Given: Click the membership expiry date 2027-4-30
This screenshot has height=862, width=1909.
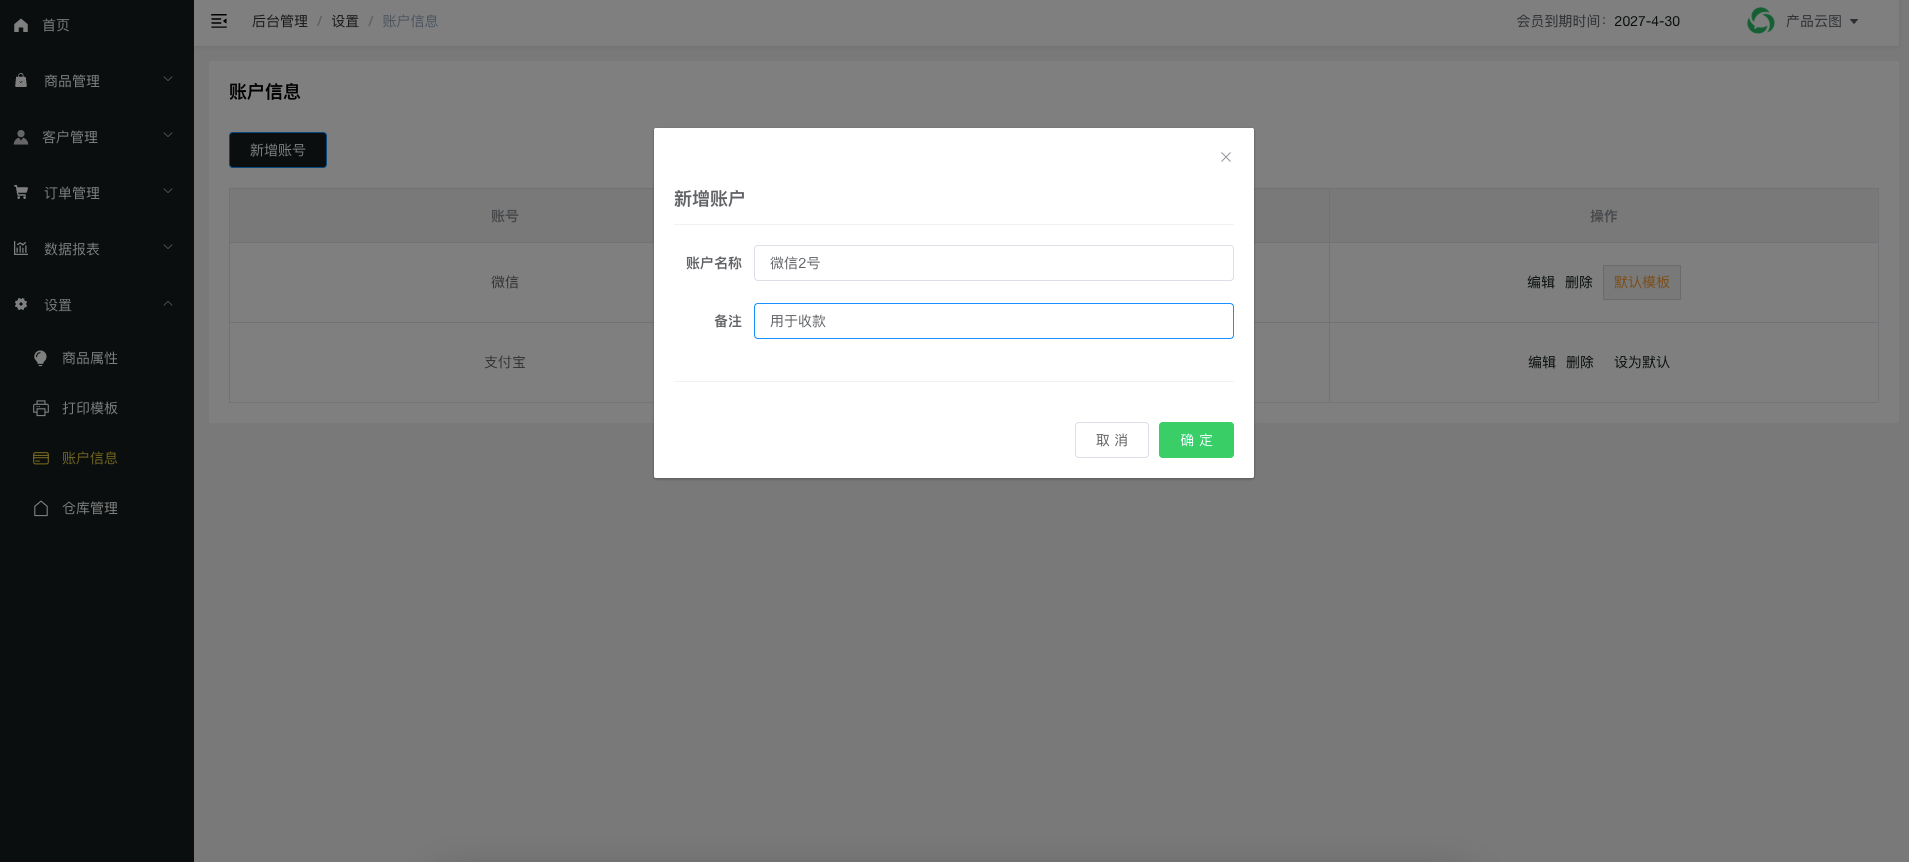Looking at the screenshot, I should coord(1647,21).
